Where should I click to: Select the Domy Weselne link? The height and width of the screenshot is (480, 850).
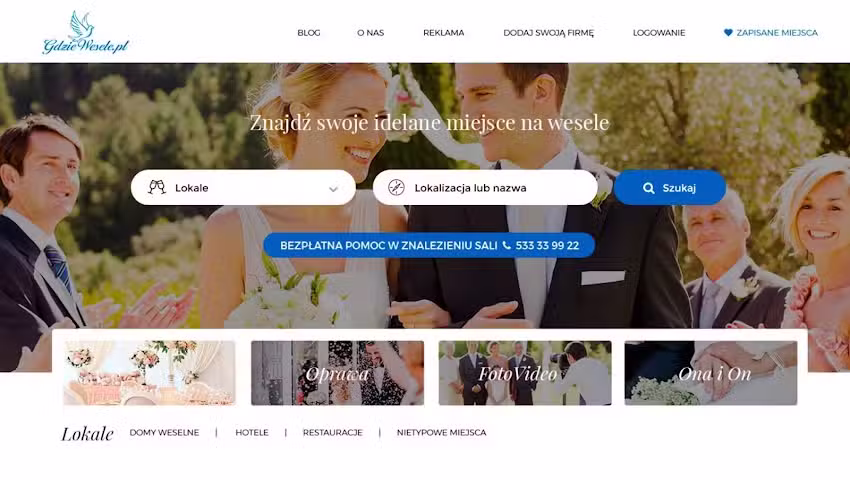[x=164, y=432]
